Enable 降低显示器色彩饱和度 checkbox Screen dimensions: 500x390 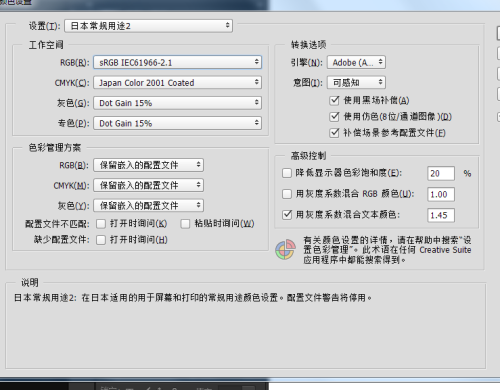pos(287,173)
